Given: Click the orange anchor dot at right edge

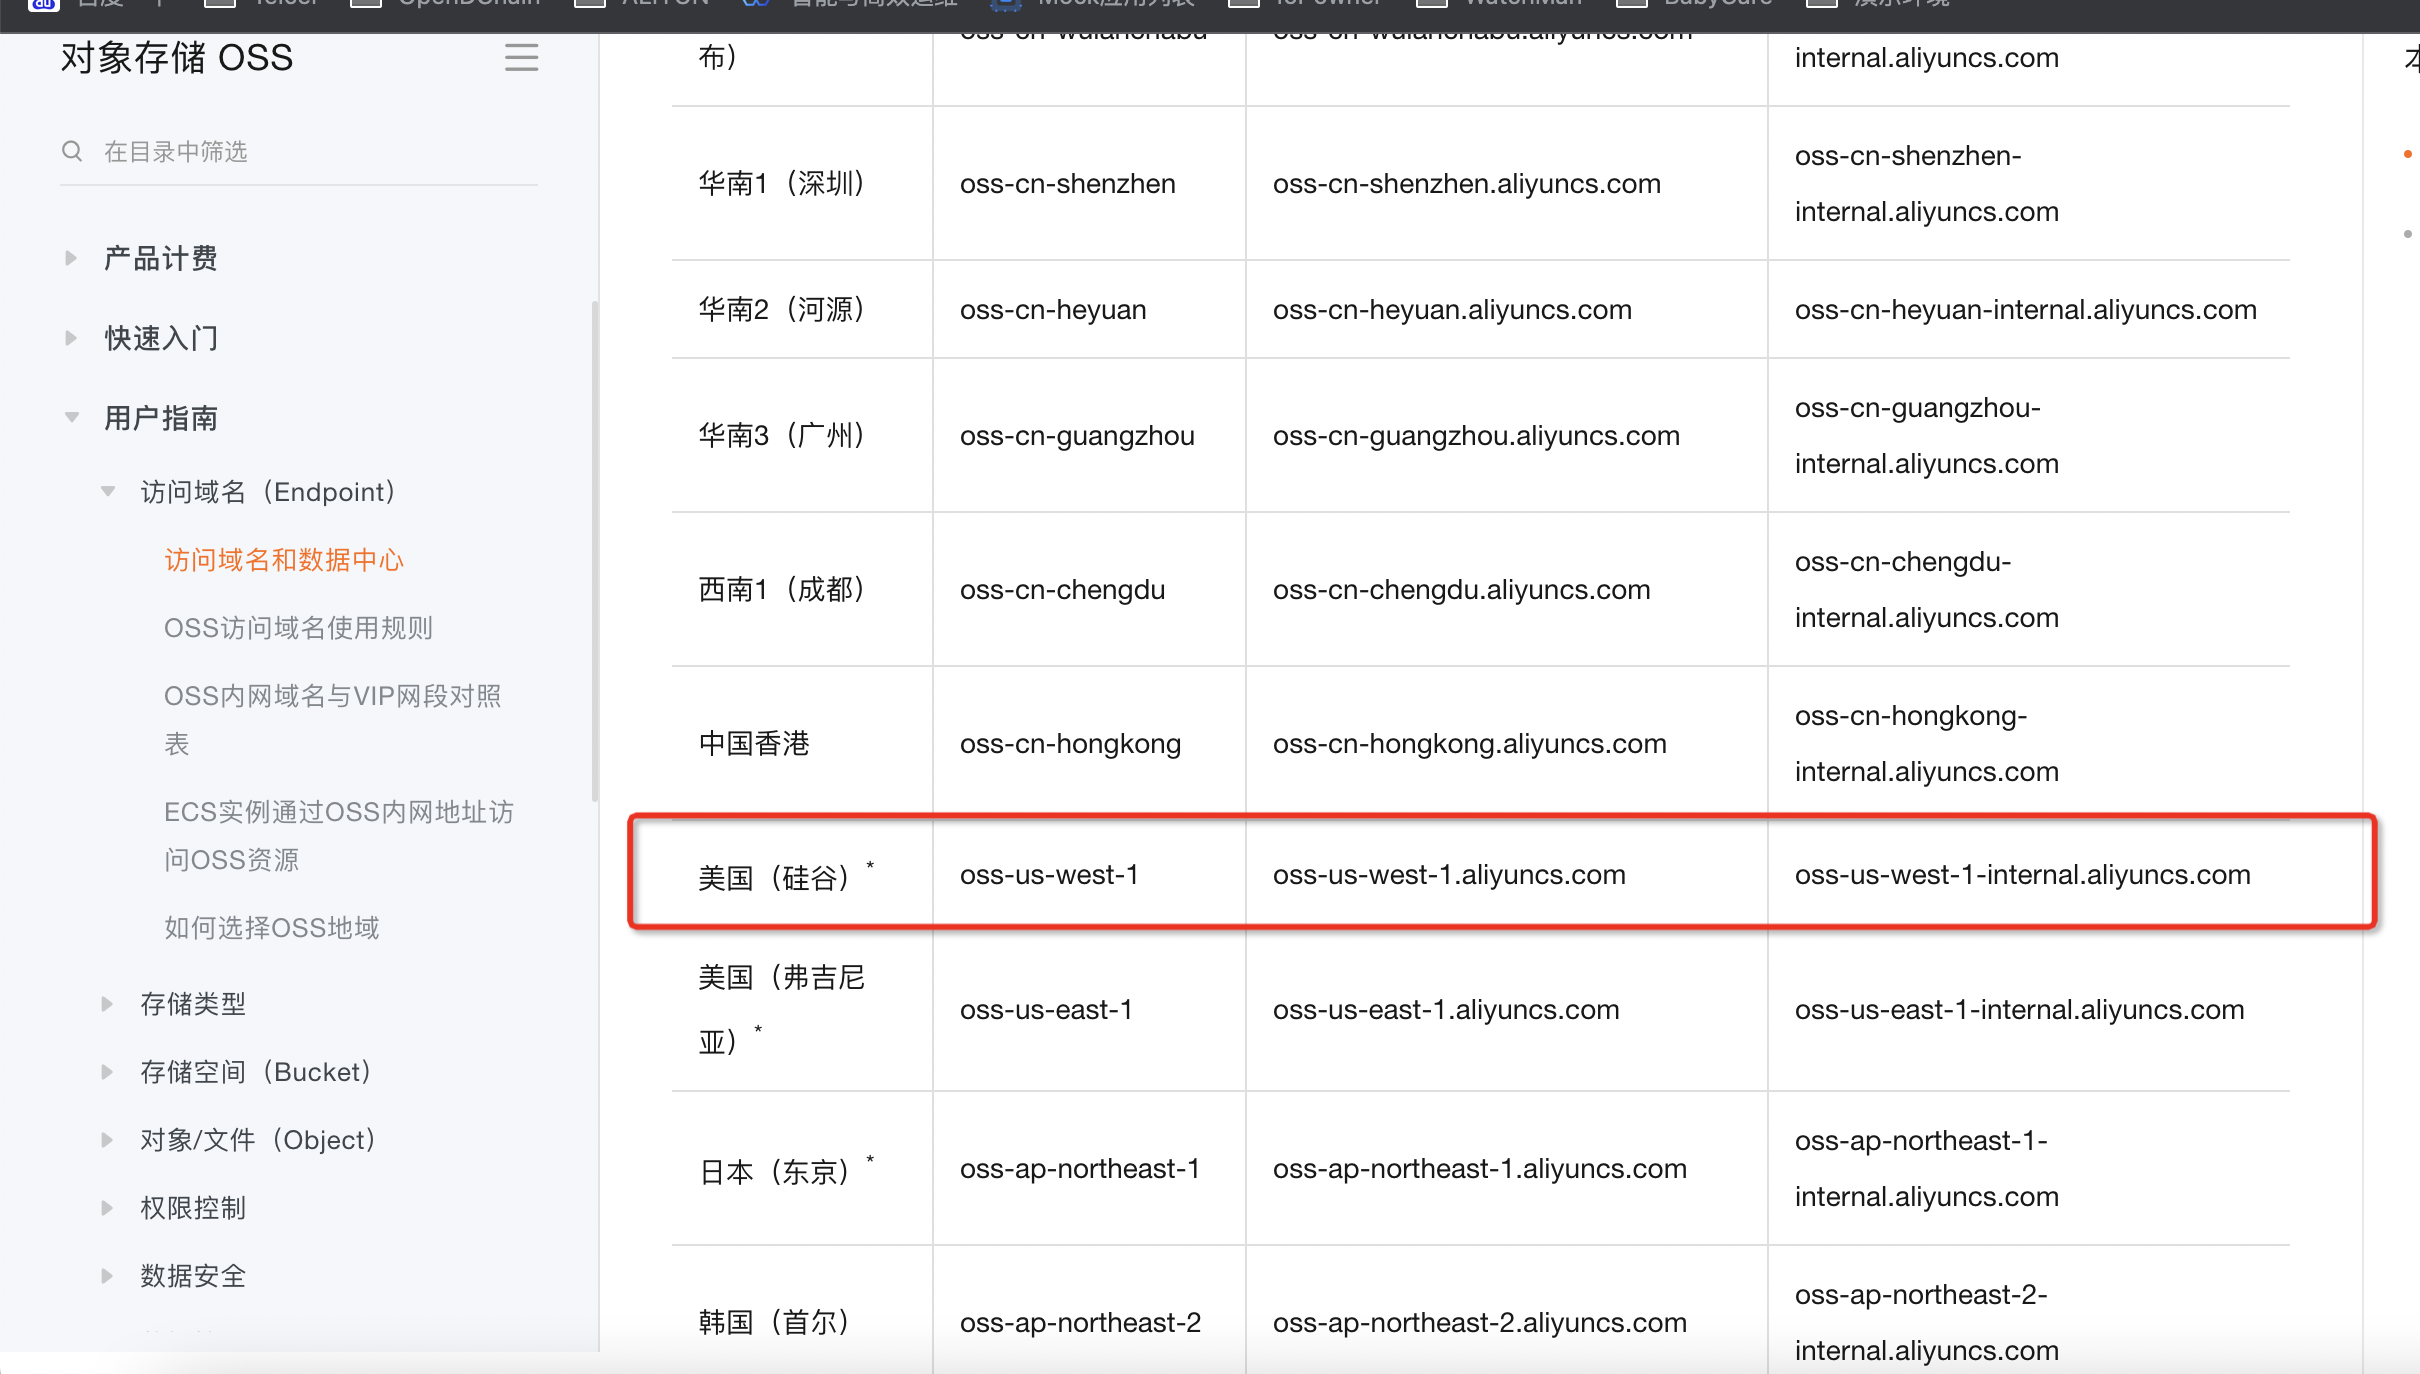Looking at the screenshot, I should (x=2408, y=154).
